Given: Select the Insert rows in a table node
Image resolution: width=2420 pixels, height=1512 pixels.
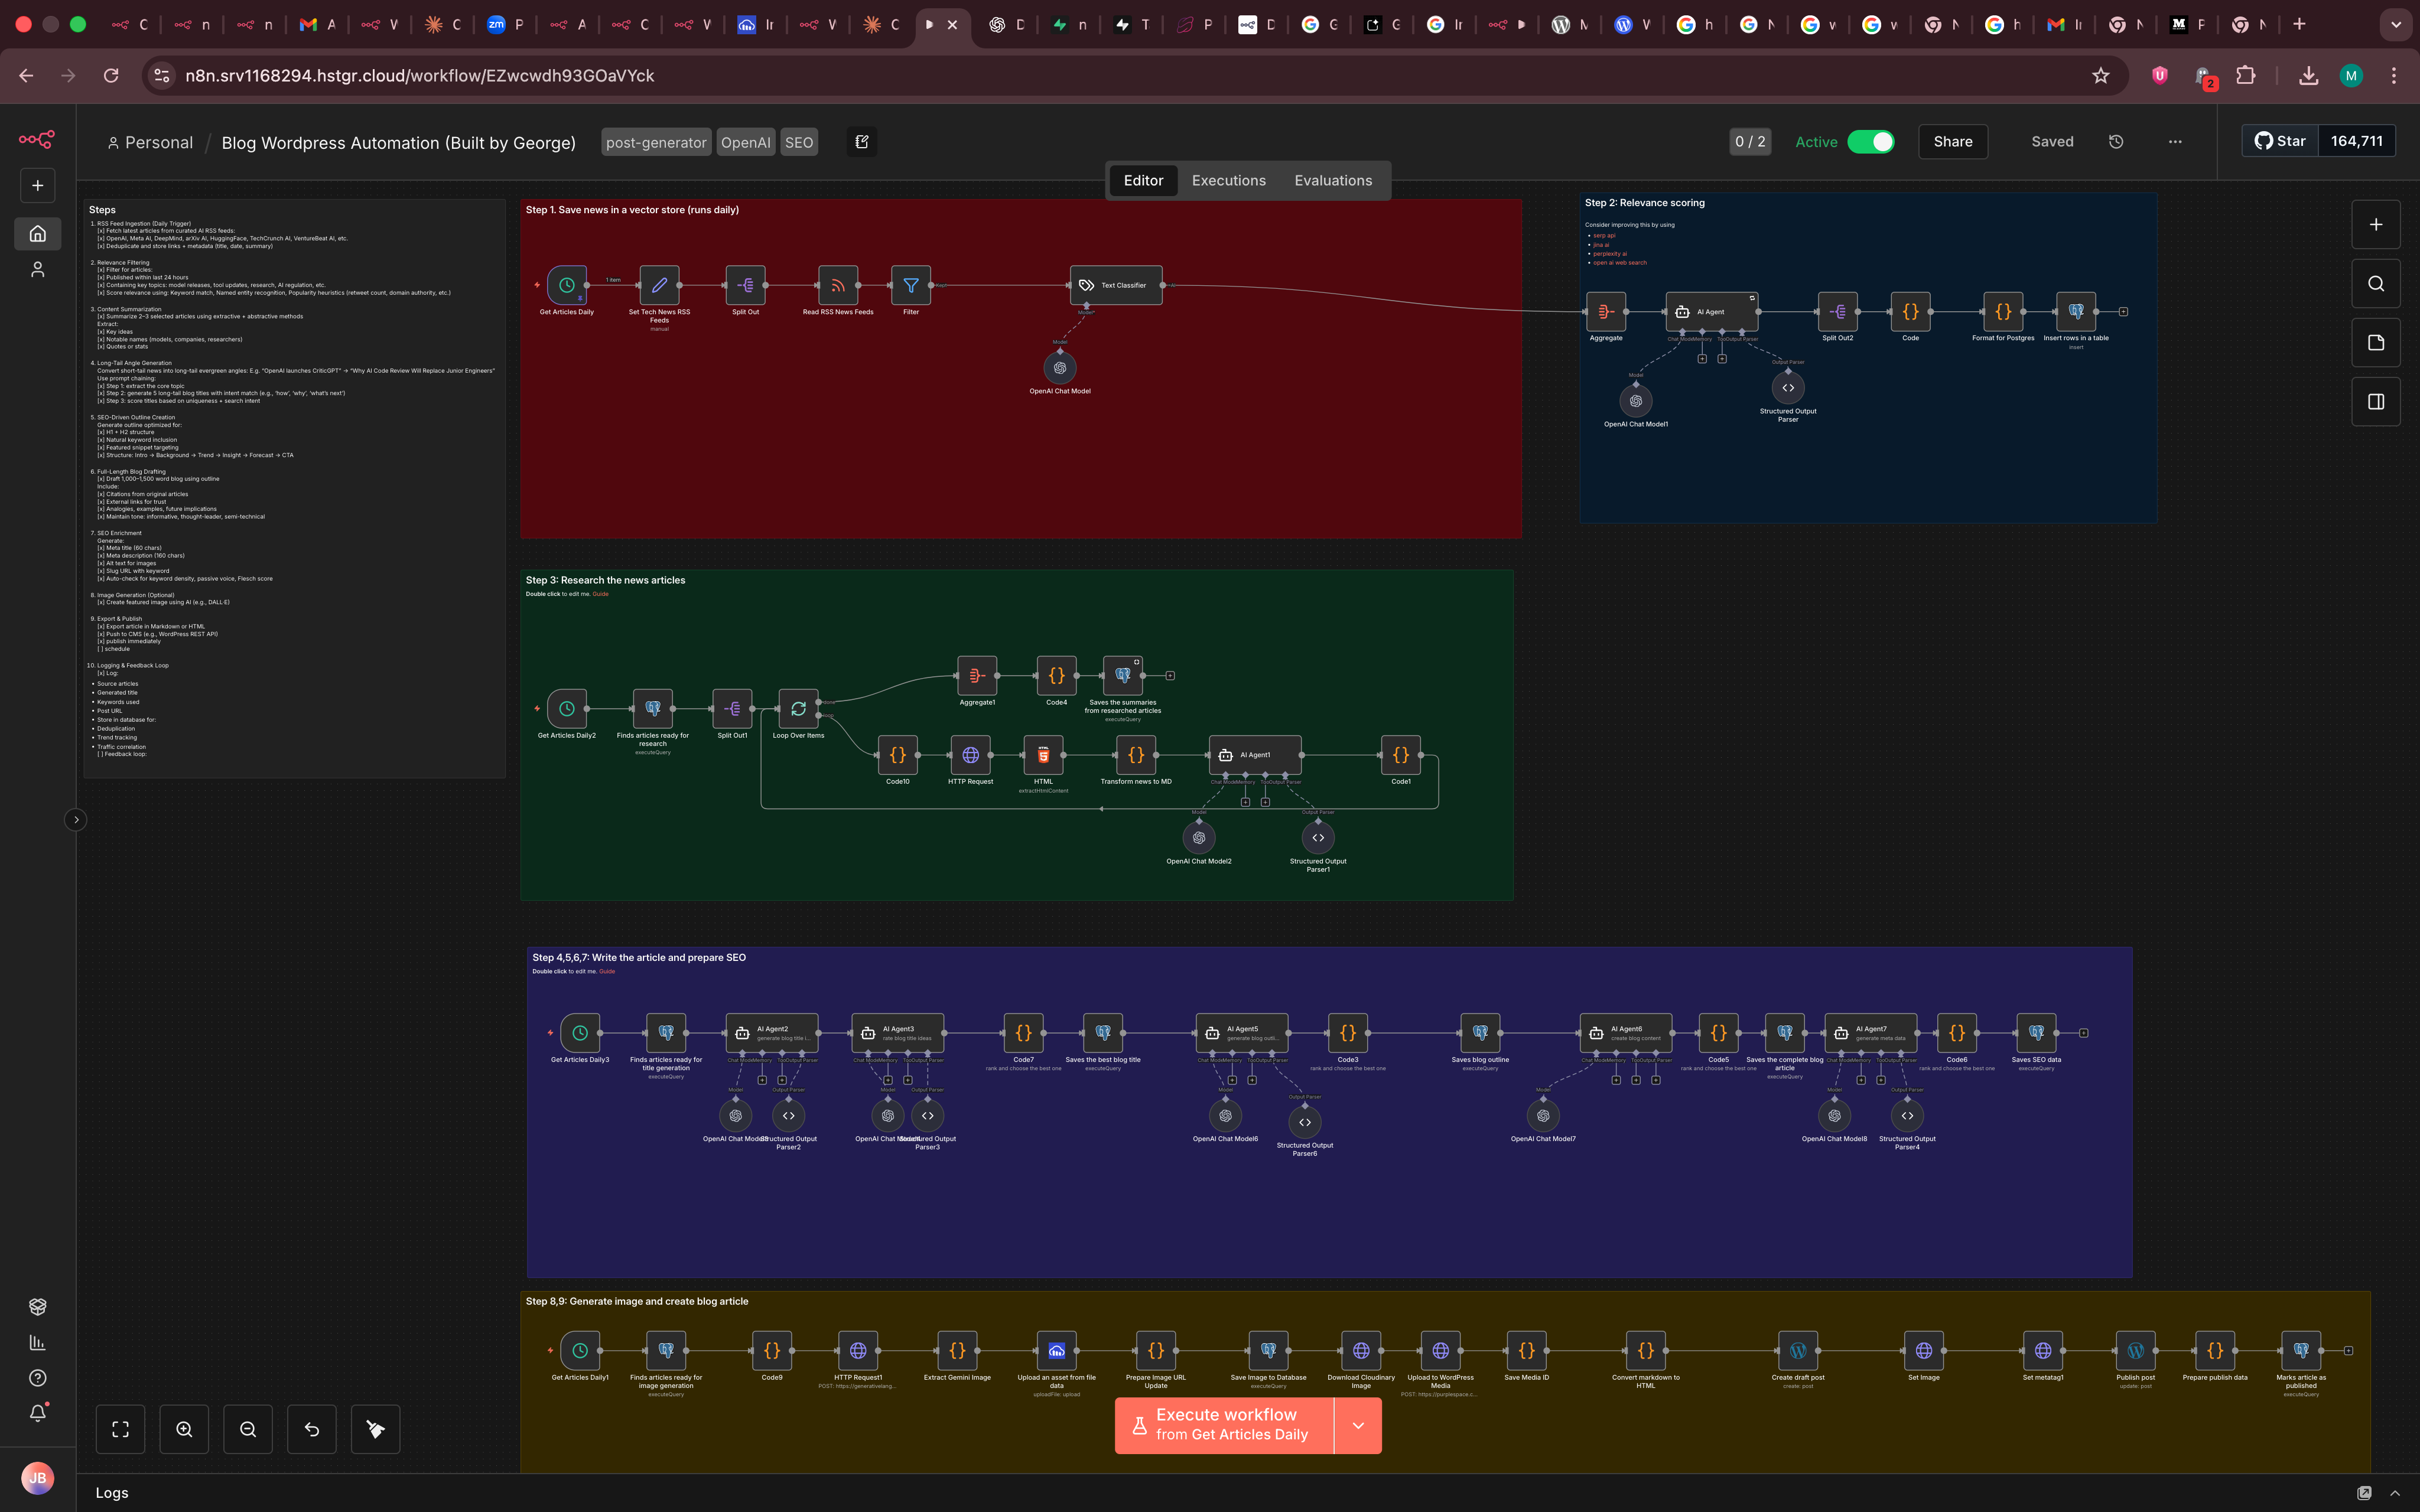Looking at the screenshot, I should coord(2076,312).
